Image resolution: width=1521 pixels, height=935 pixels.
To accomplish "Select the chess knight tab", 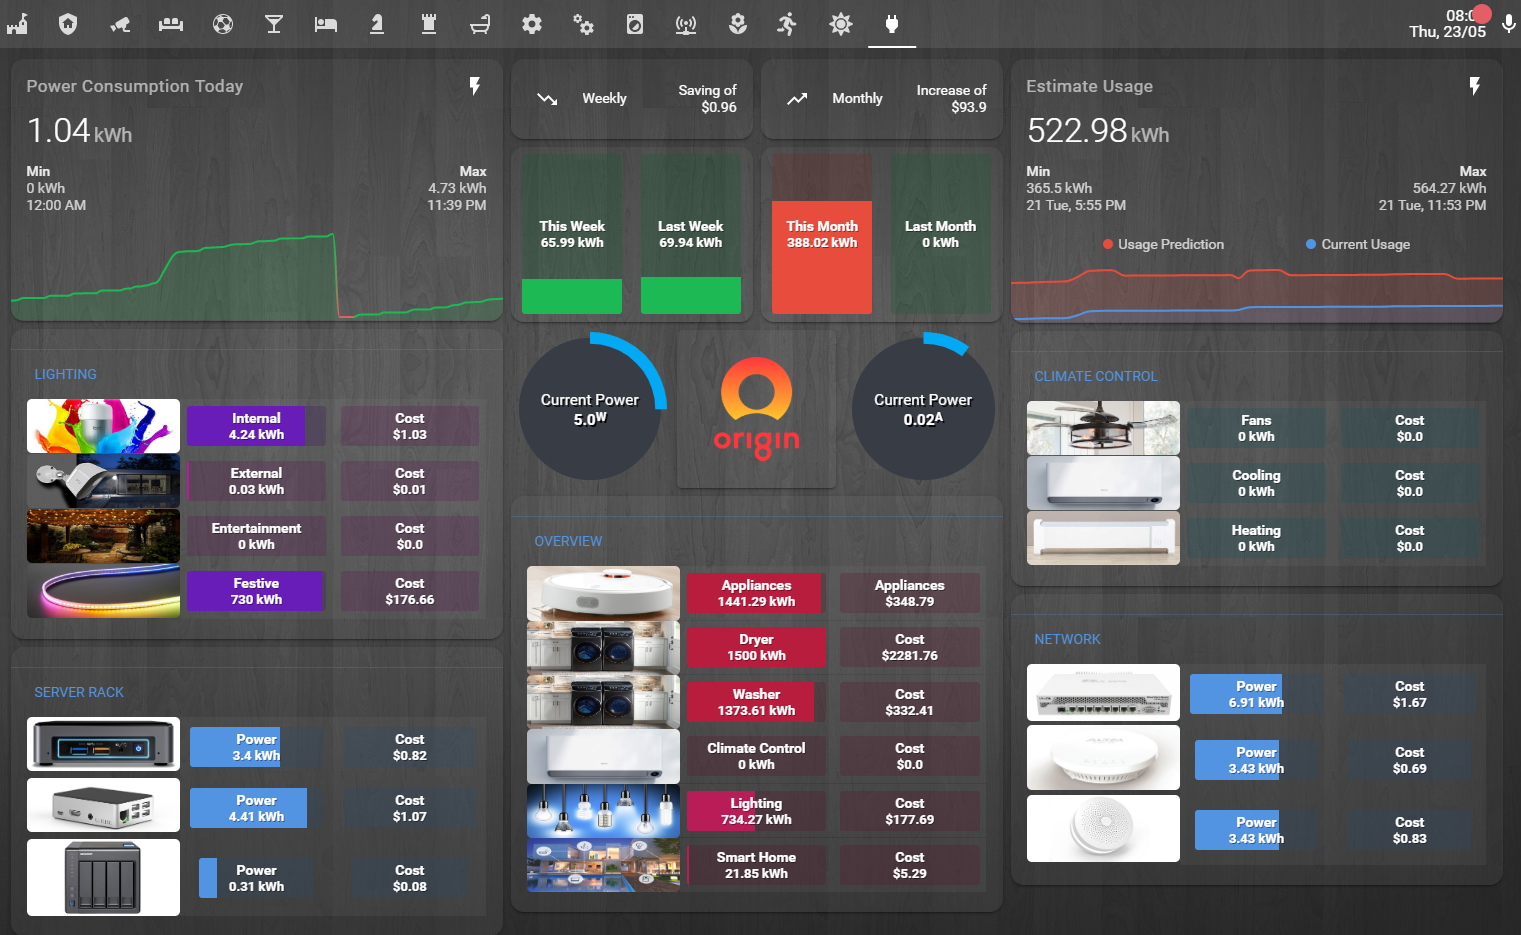I will point(377,23).
